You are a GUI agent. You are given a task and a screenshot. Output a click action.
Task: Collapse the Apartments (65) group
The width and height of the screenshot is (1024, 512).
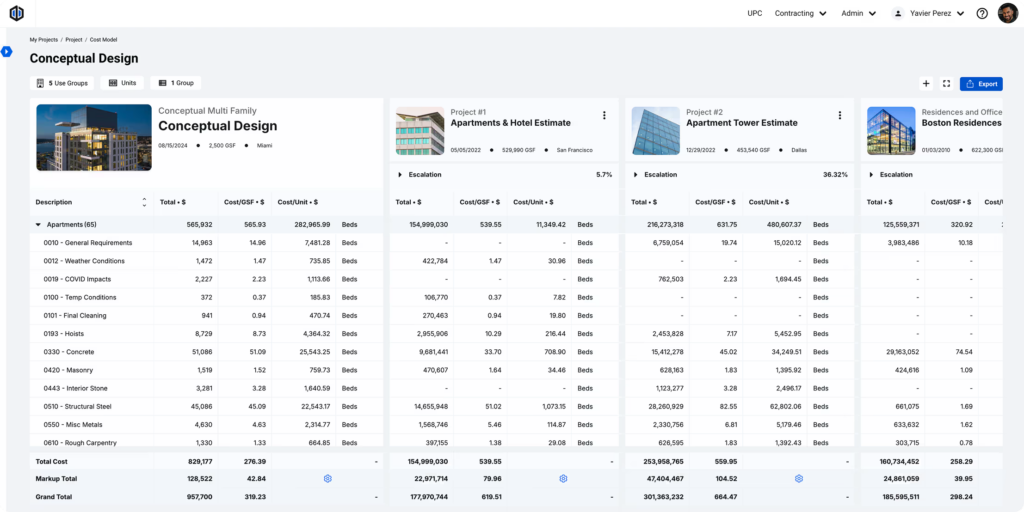pyautogui.click(x=38, y=225)
